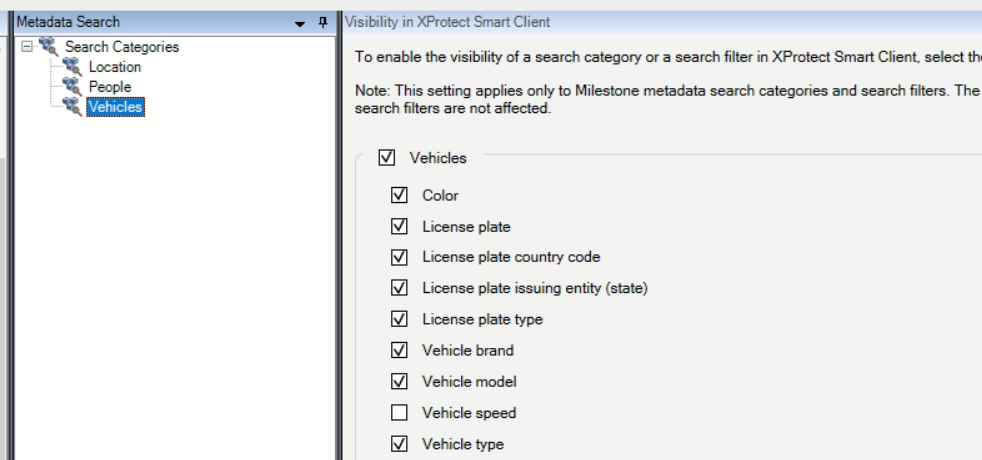The width and height of the screenshot is (982, 460).
Task: Toggle License plate issuing entity checkbox
Action: pyautogui.click(x=399, y=288)
